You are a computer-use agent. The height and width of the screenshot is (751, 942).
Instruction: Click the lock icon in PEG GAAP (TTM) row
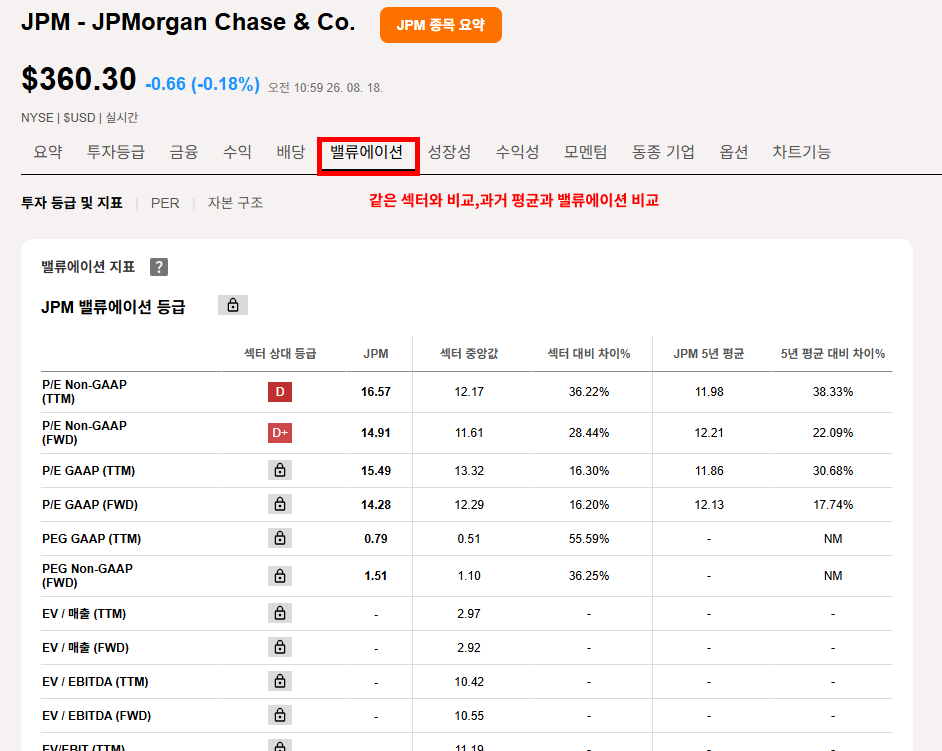click(x=280, y=538)
